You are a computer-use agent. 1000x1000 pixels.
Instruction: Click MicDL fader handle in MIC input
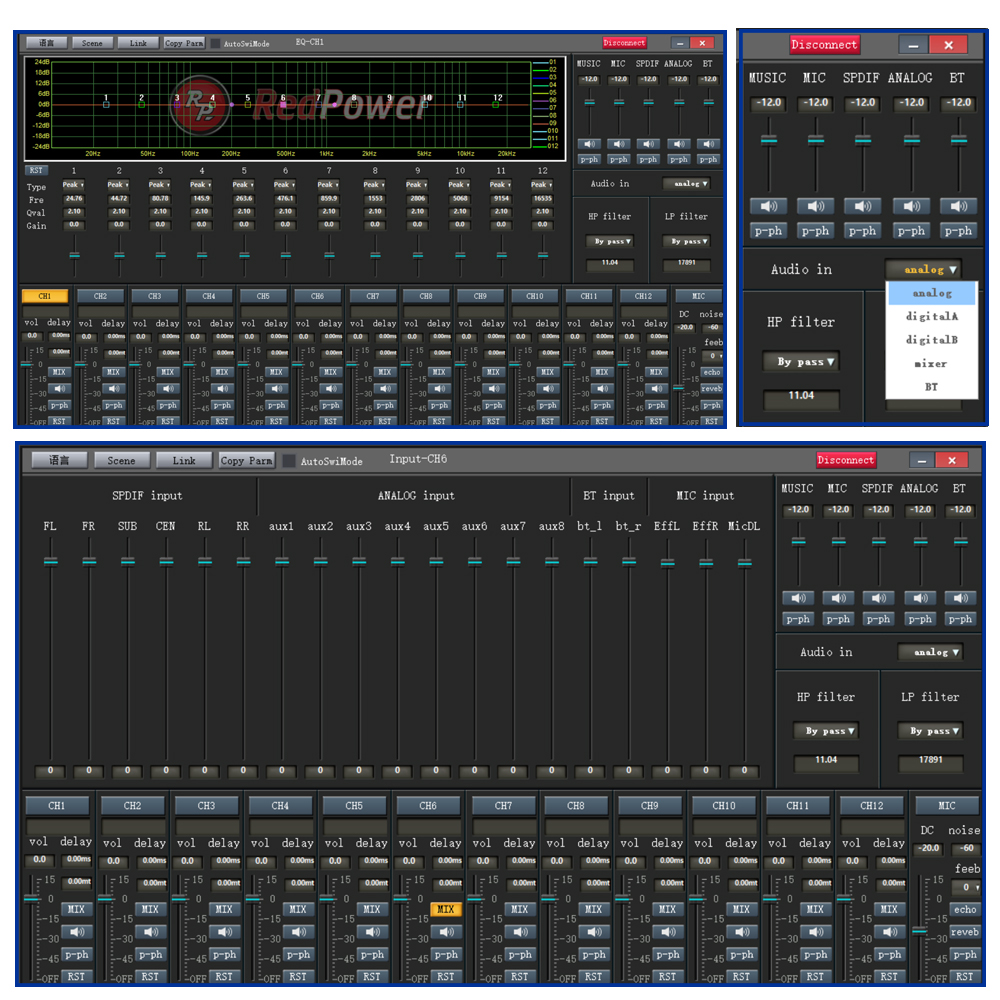click(744, 563)
